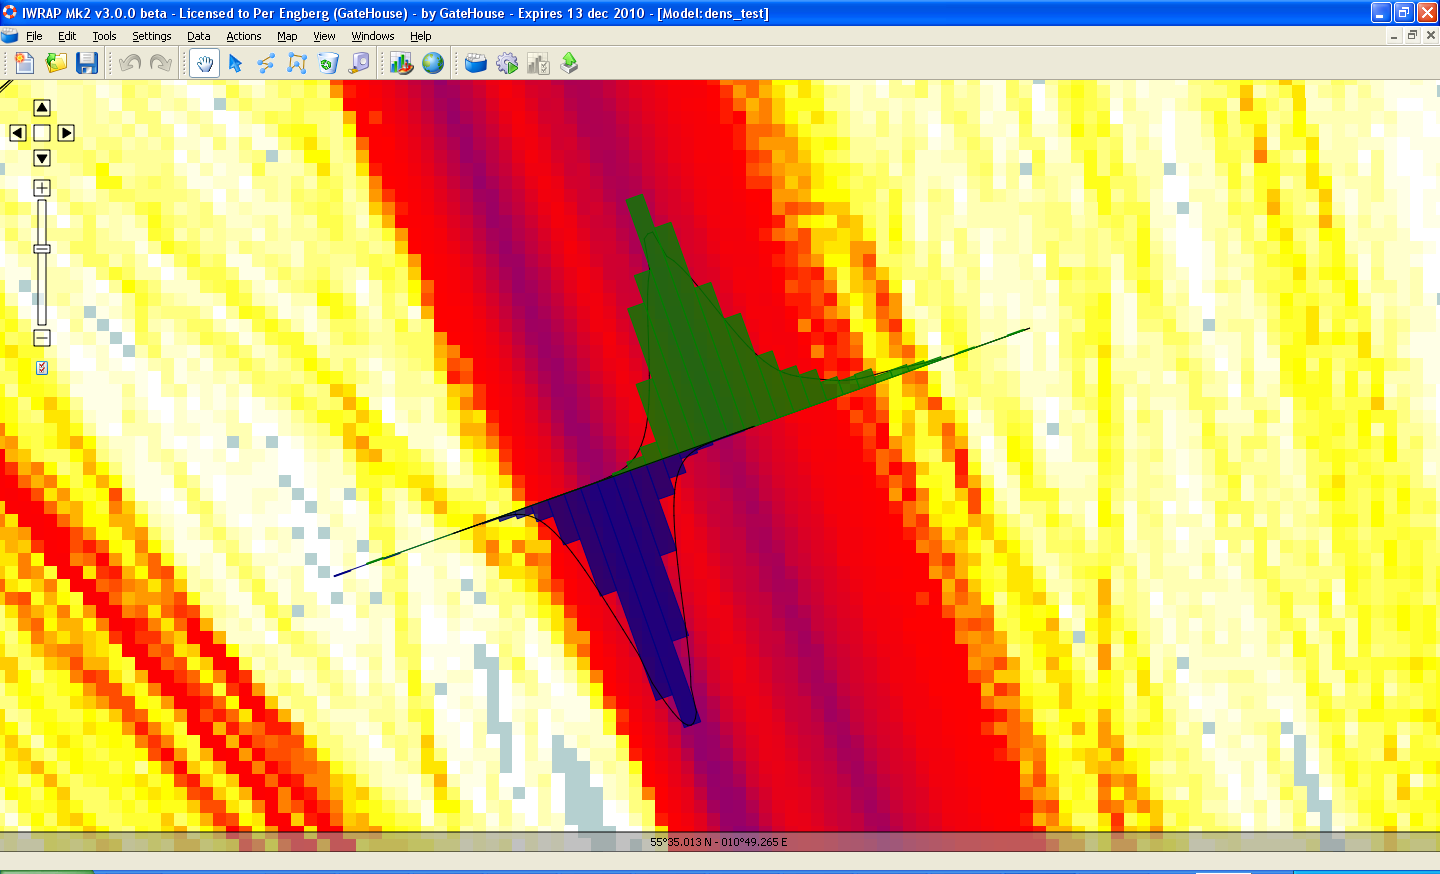Zoom out using the minus button
This screenshot has height=874, width=1440.
(x=42, y=338)
